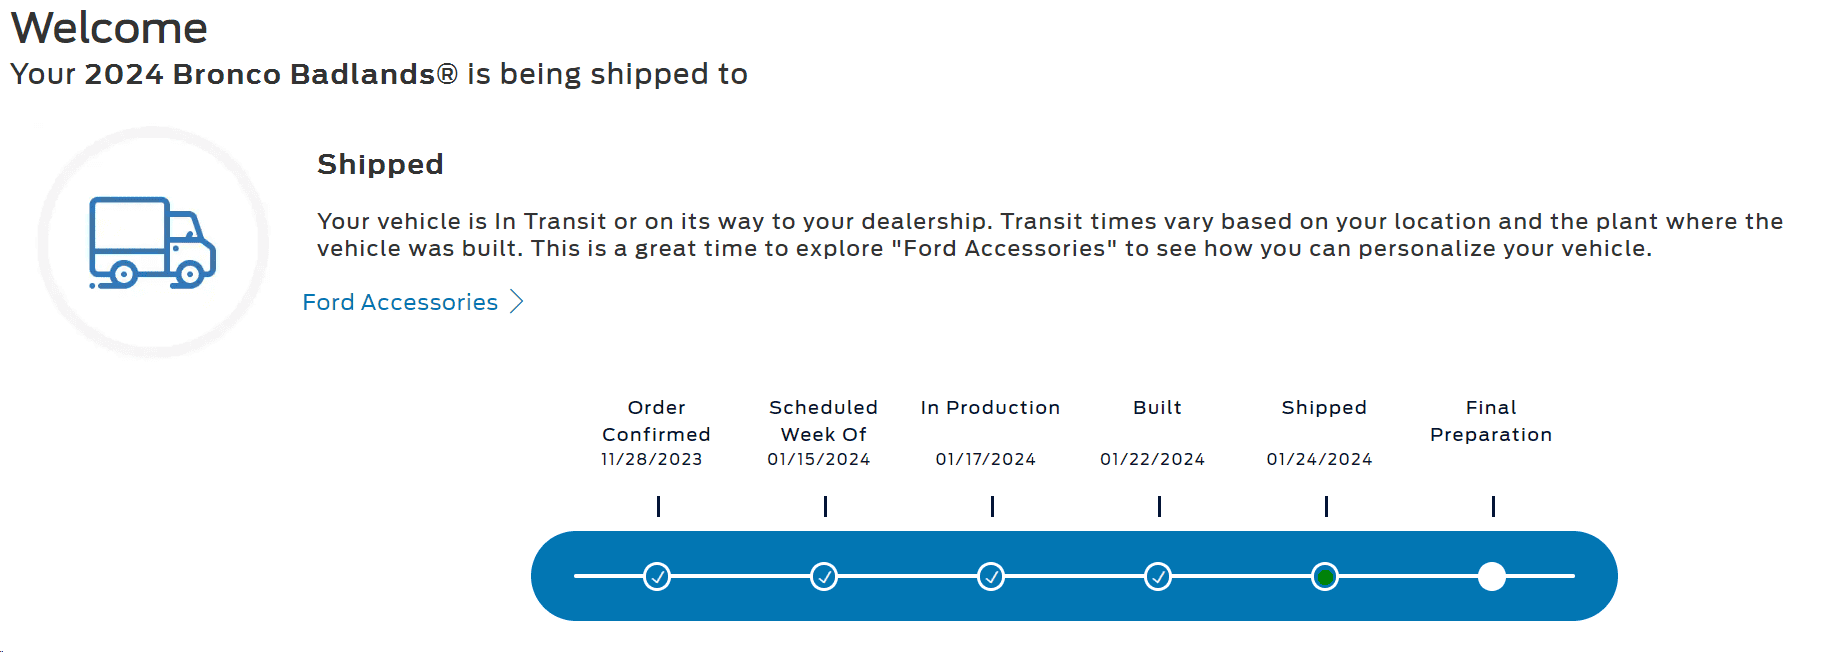Click the Order Confirmed step label
The image size is (1830, 652).
pyautogui.click(x=656, y=421)
